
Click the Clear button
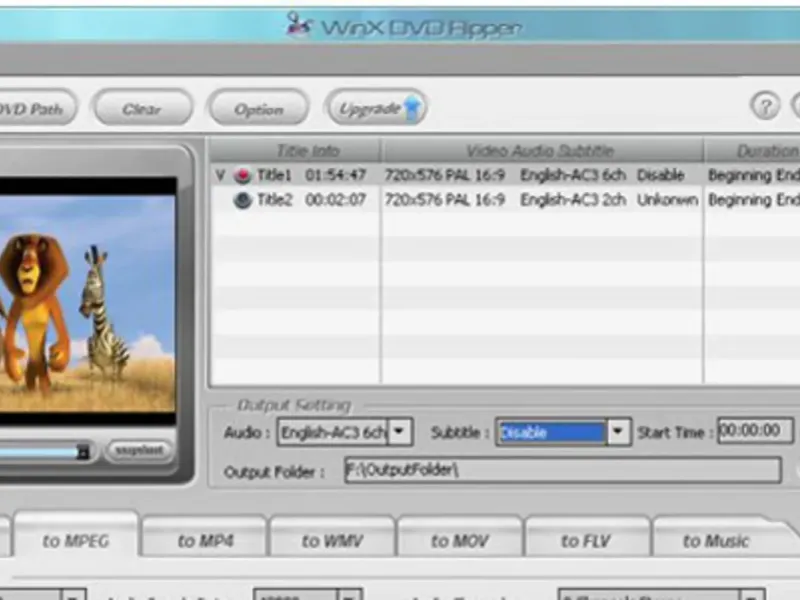coord(143,108)
